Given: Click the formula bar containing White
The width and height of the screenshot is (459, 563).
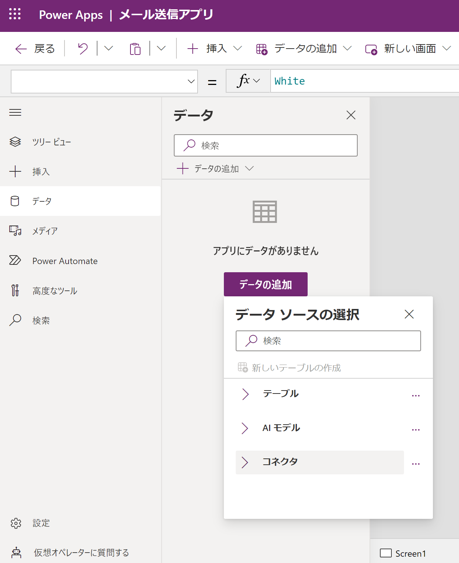Looking at the screenshot, I should 365,81.
